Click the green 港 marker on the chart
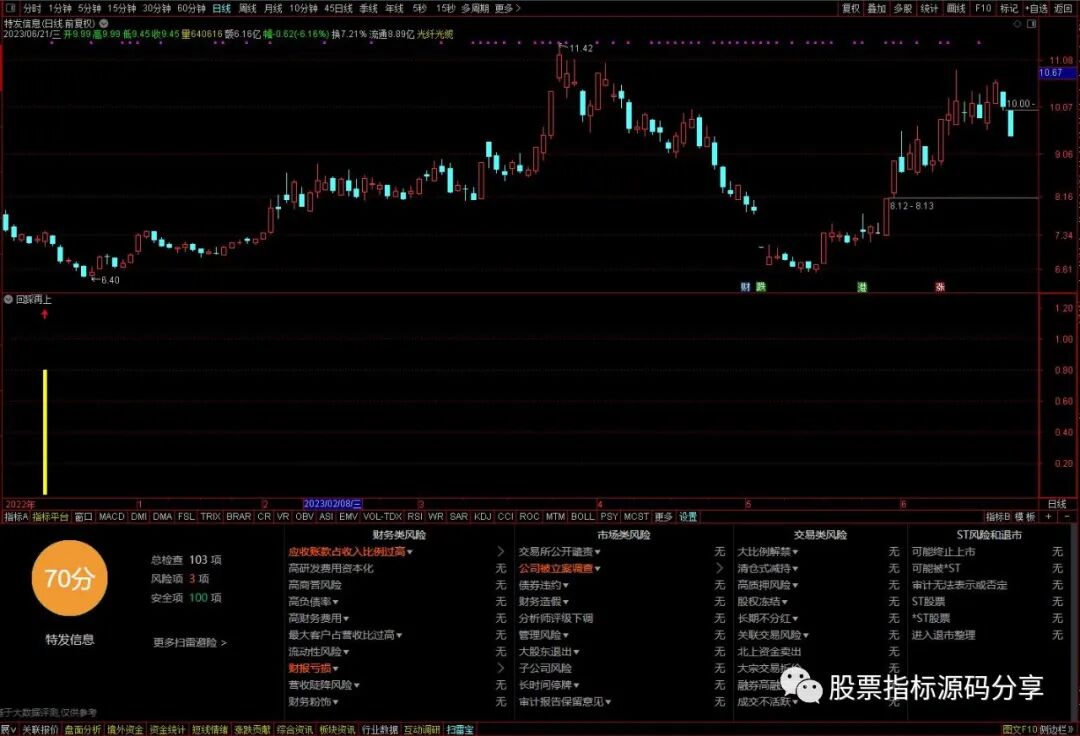This screenshot has width=1080, height=736. pyautogui.click(x=862, y=286)
